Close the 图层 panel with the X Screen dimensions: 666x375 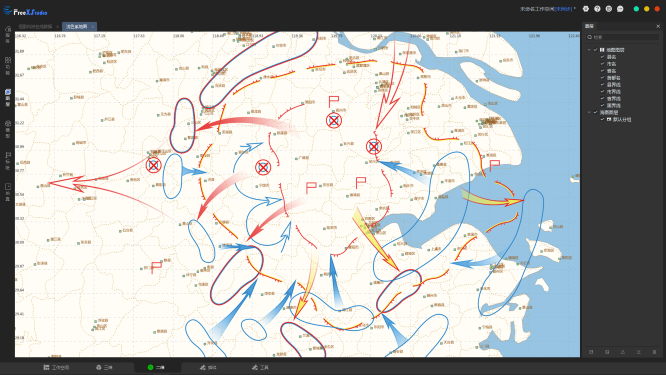(658, 26)
